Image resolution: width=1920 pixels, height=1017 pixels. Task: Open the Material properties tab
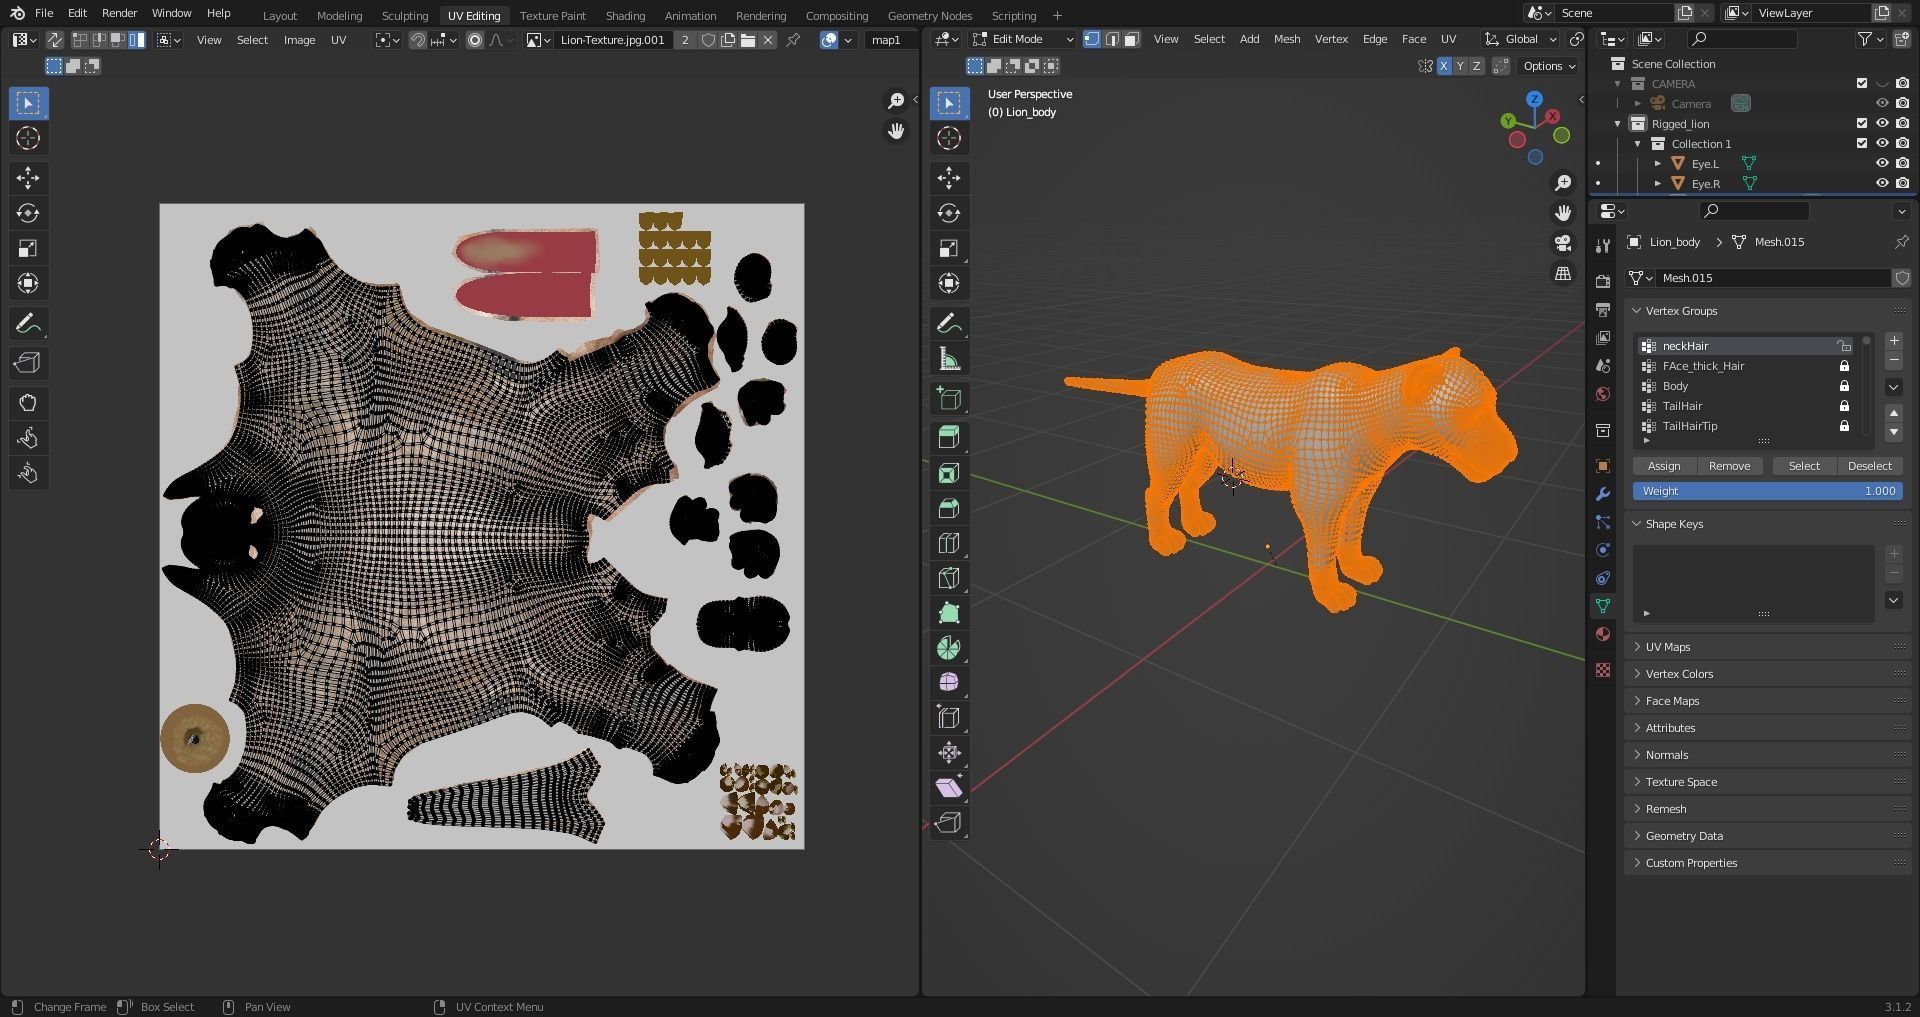pyautogui.click(x=1603, y=634)
